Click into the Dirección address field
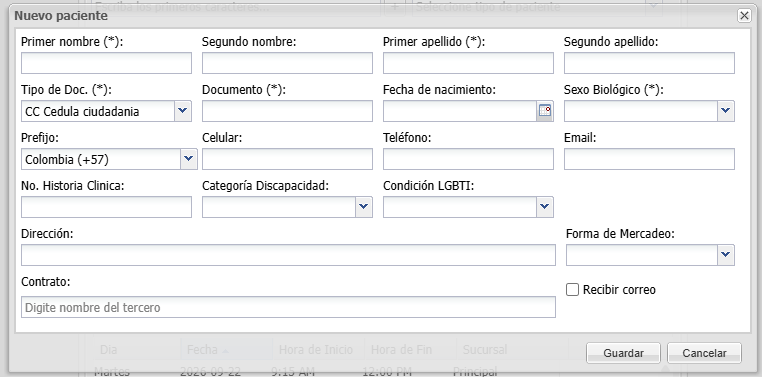This screenshot has width=762, height=377. click(x=288, y=255)
